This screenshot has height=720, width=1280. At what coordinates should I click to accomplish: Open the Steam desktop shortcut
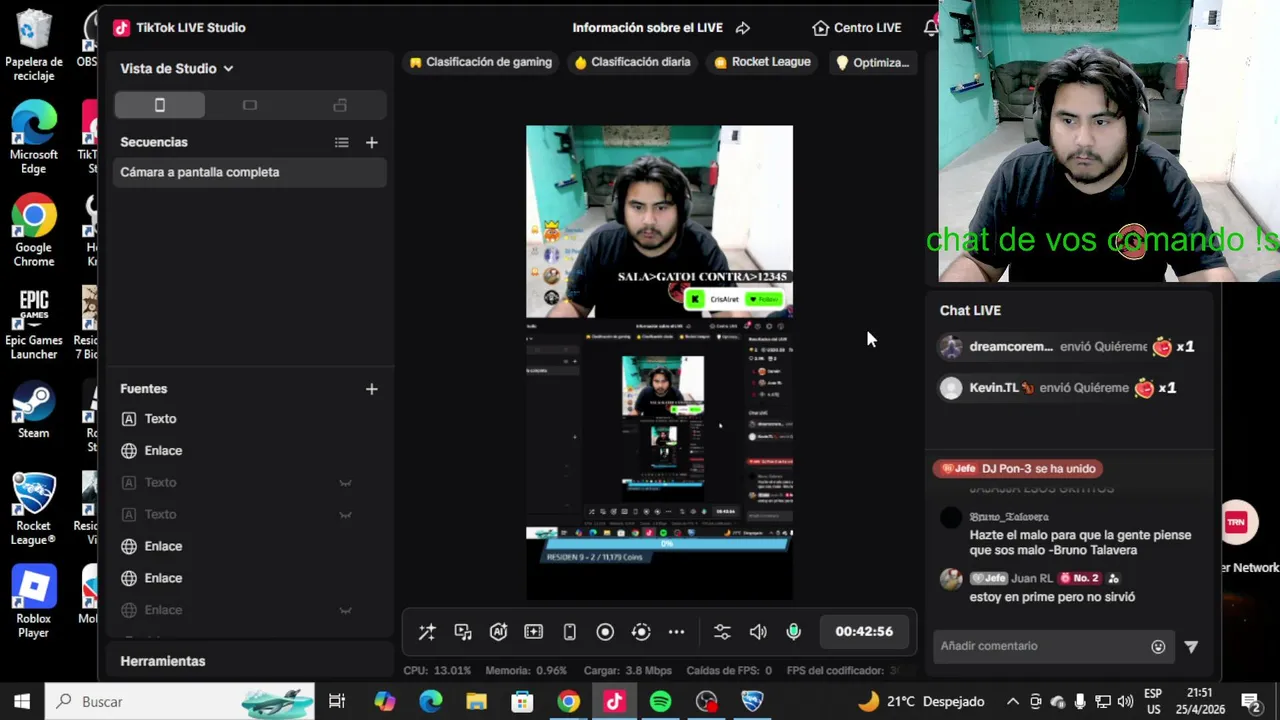tap(33, 412)
